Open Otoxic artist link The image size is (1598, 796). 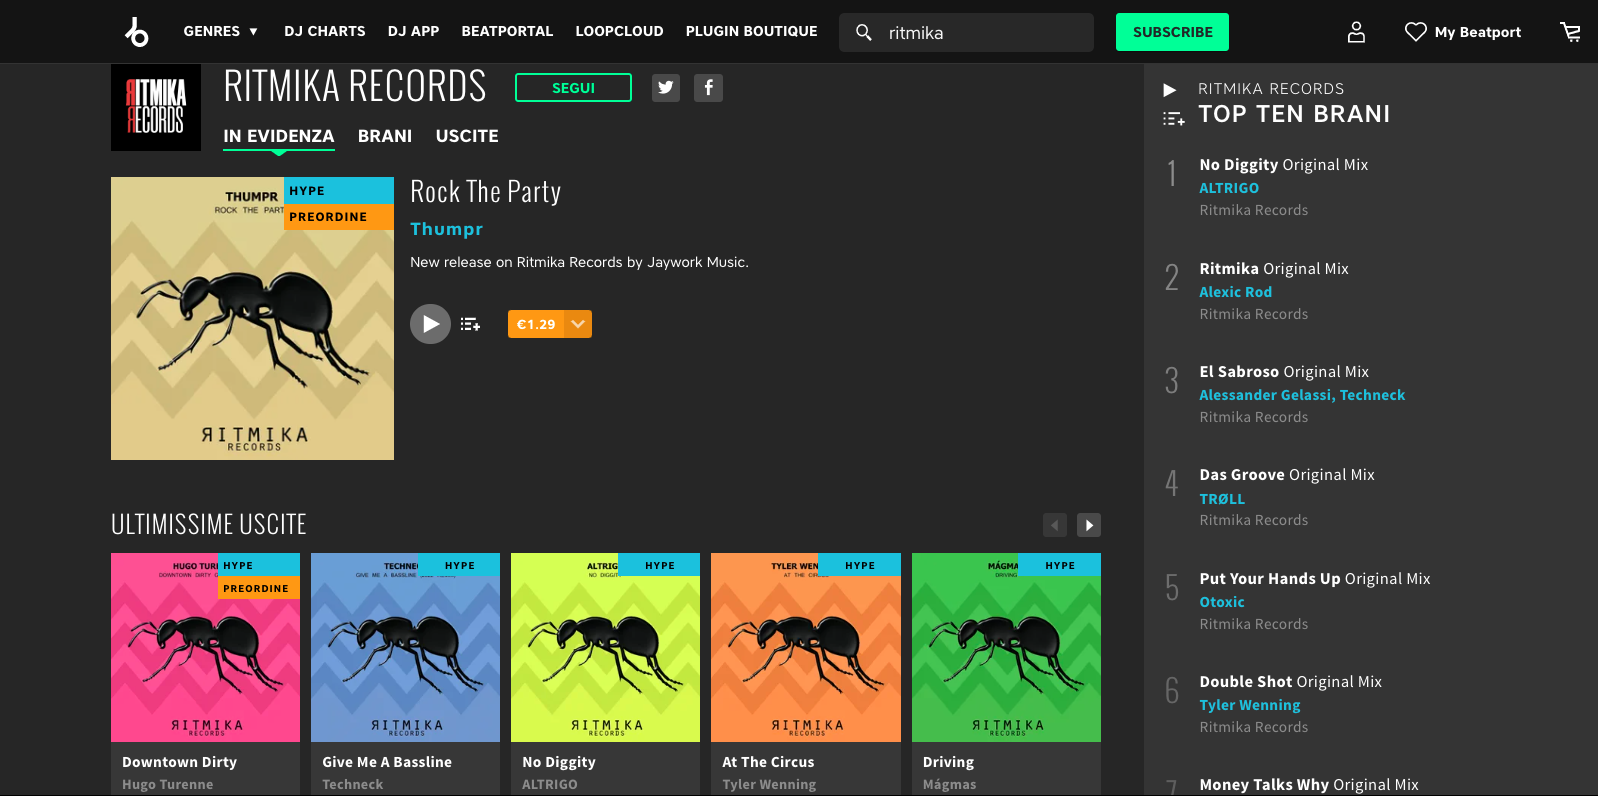click(1222, 602)
